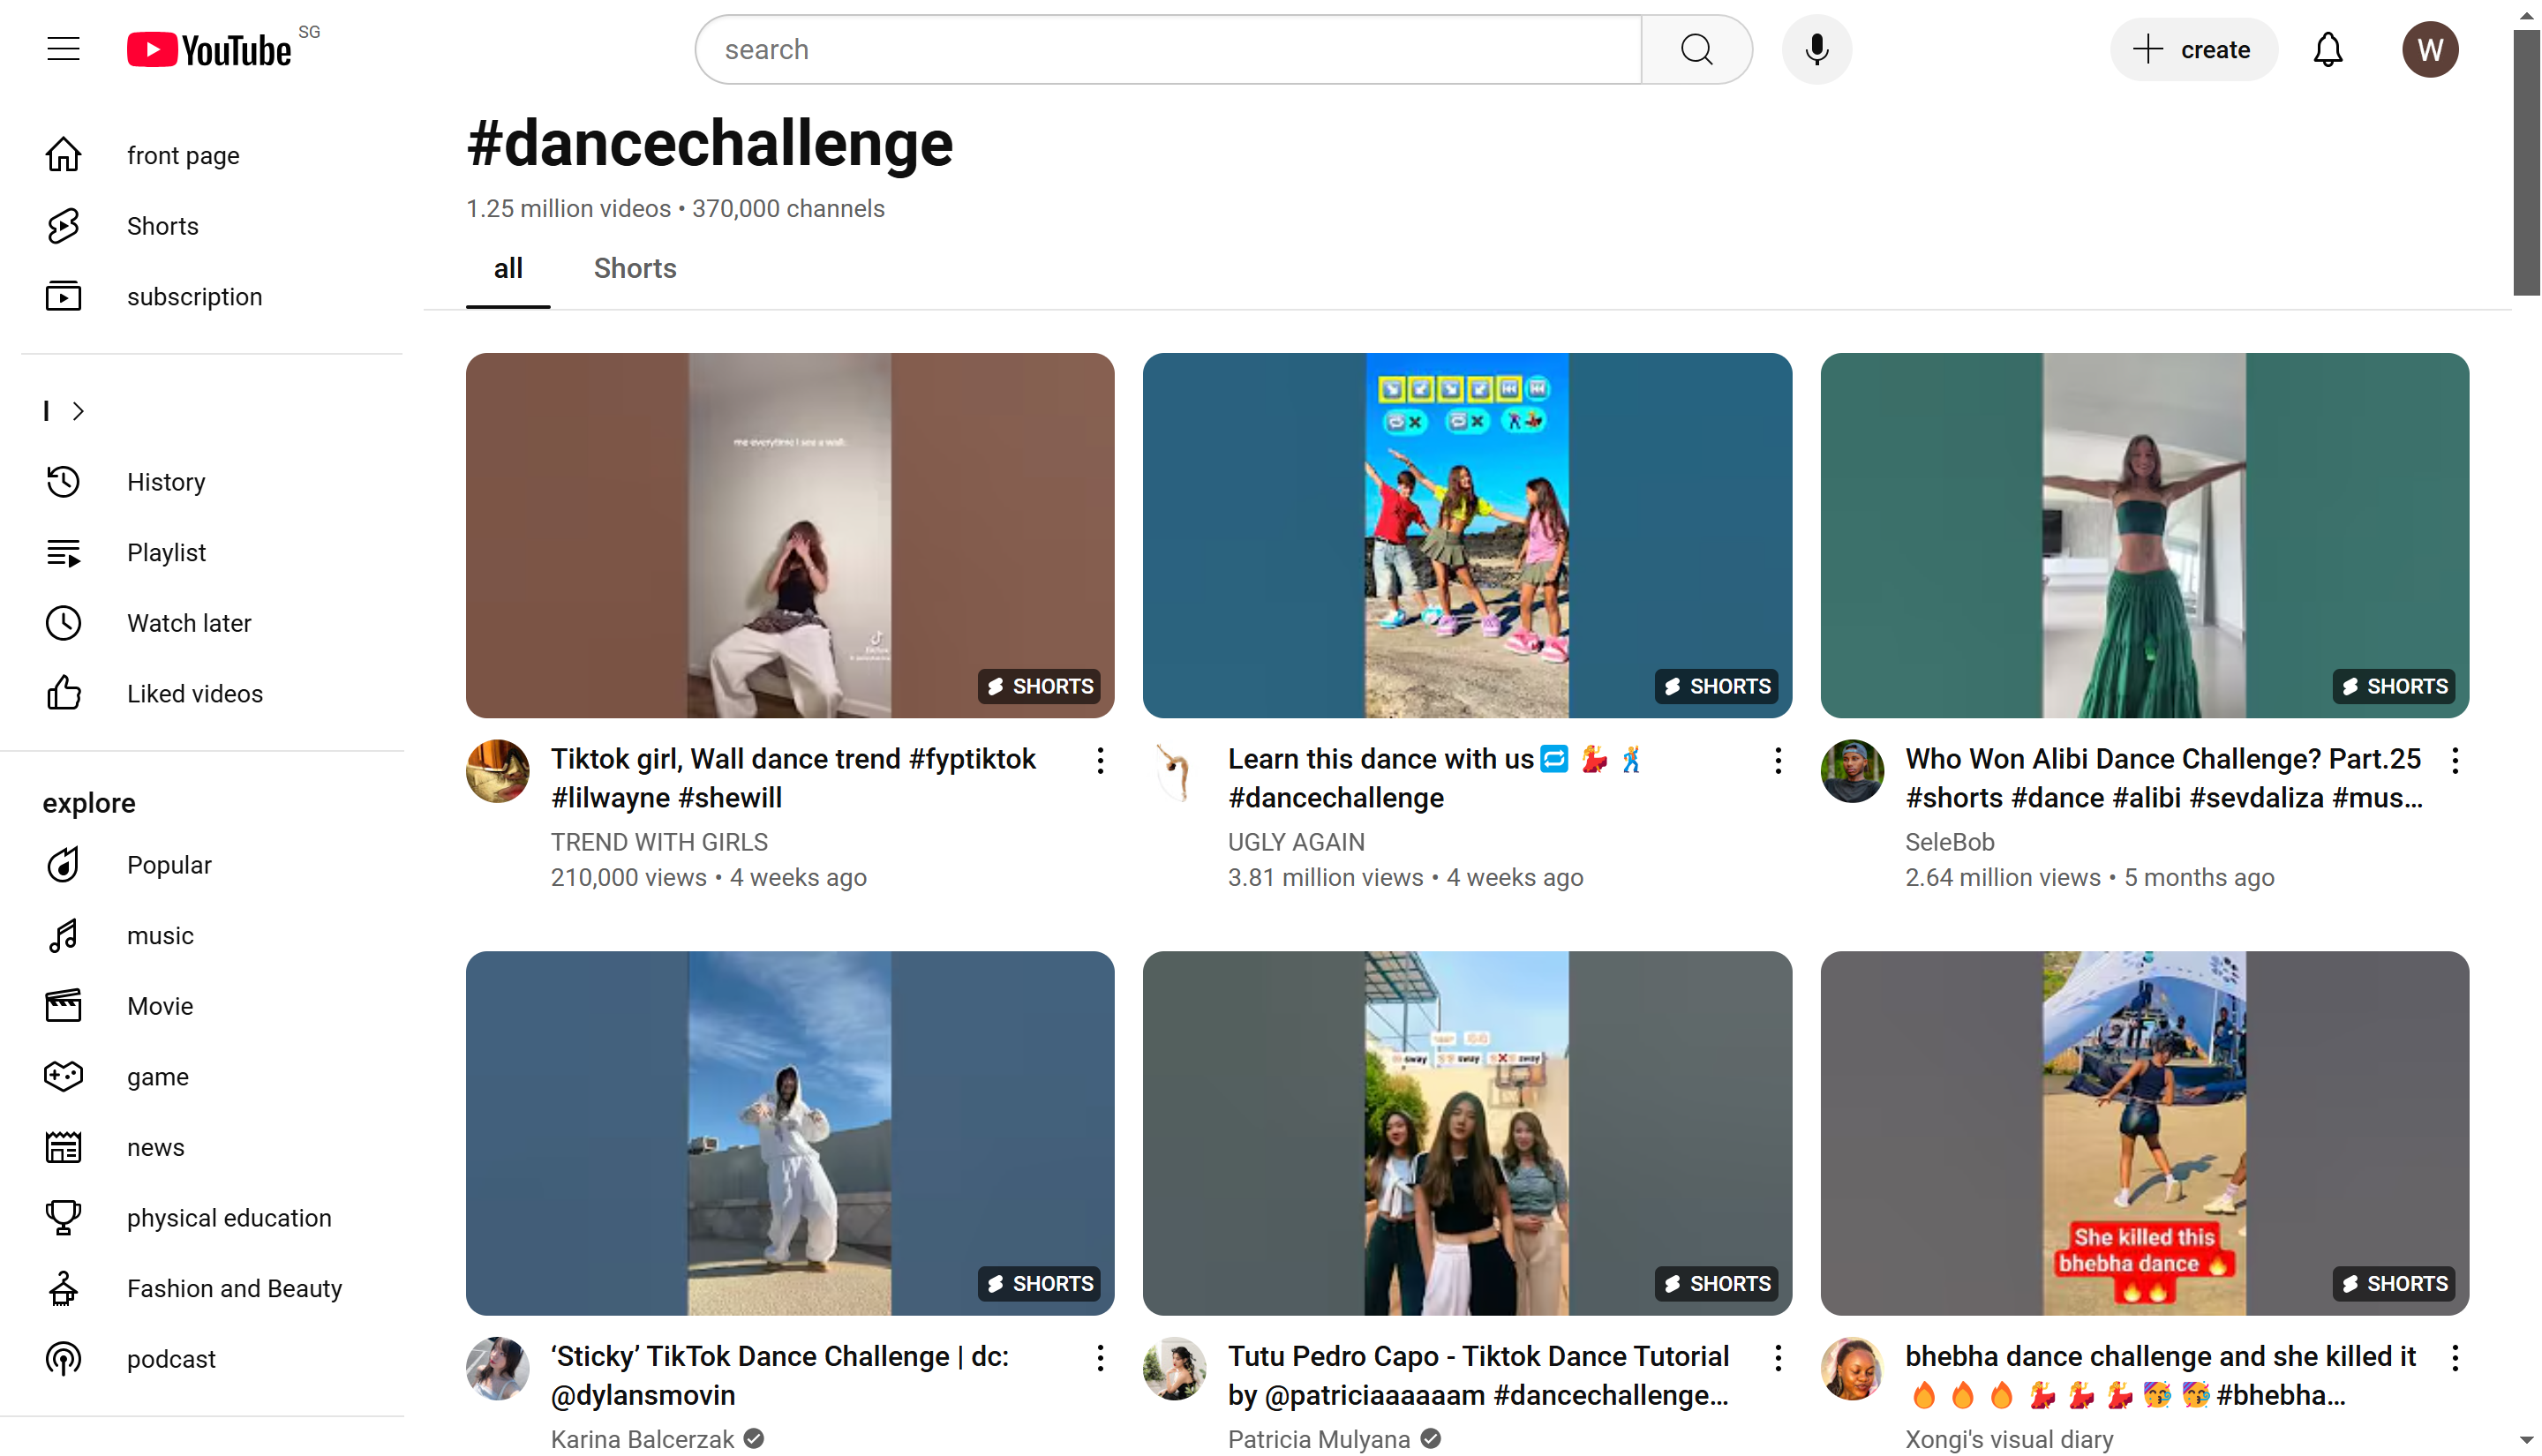Click the search magnifier button
This screenshot has width=2542, height=1456.
click(x=1696, y=49)
